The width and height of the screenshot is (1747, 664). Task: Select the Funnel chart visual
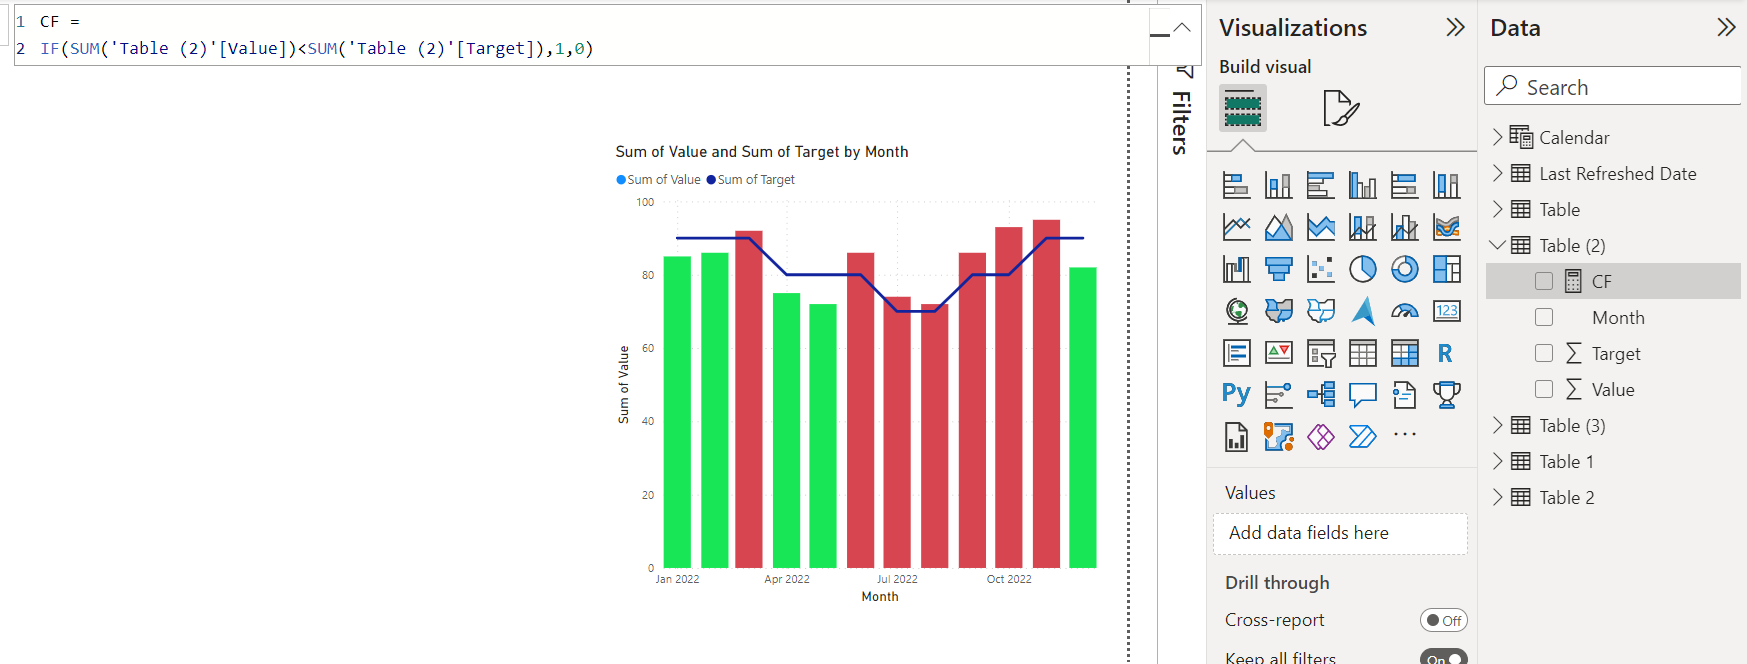1279,269
